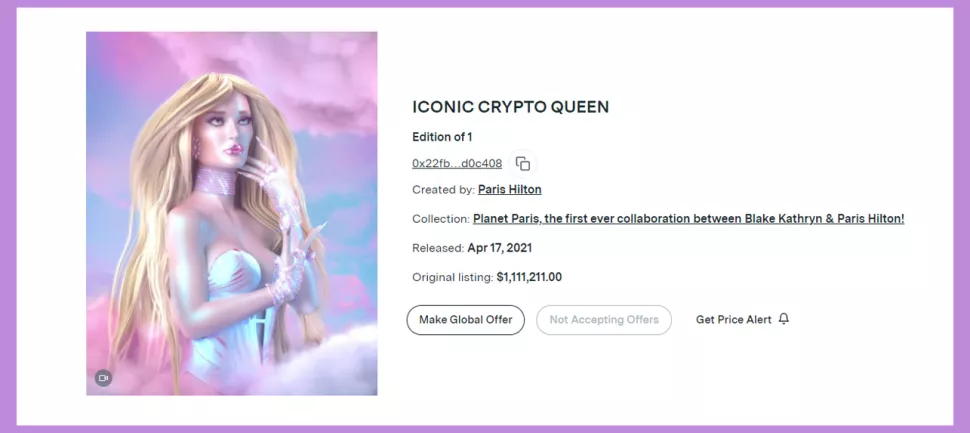Open the Iconic Crypto Queen artwork preview
The height and width of the screenshot is (433, 970).
pyautogui.click(x=231, y=213)
